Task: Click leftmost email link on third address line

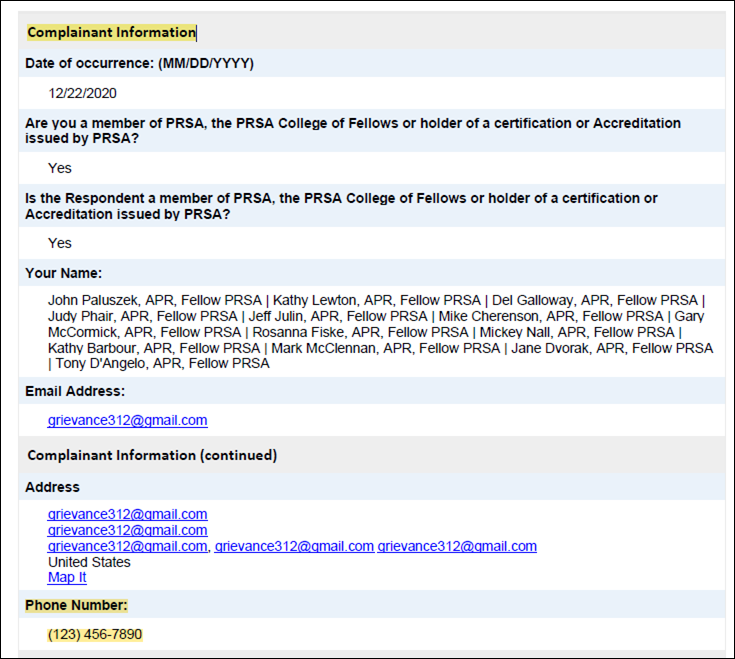Action: [x=127, y=546]
